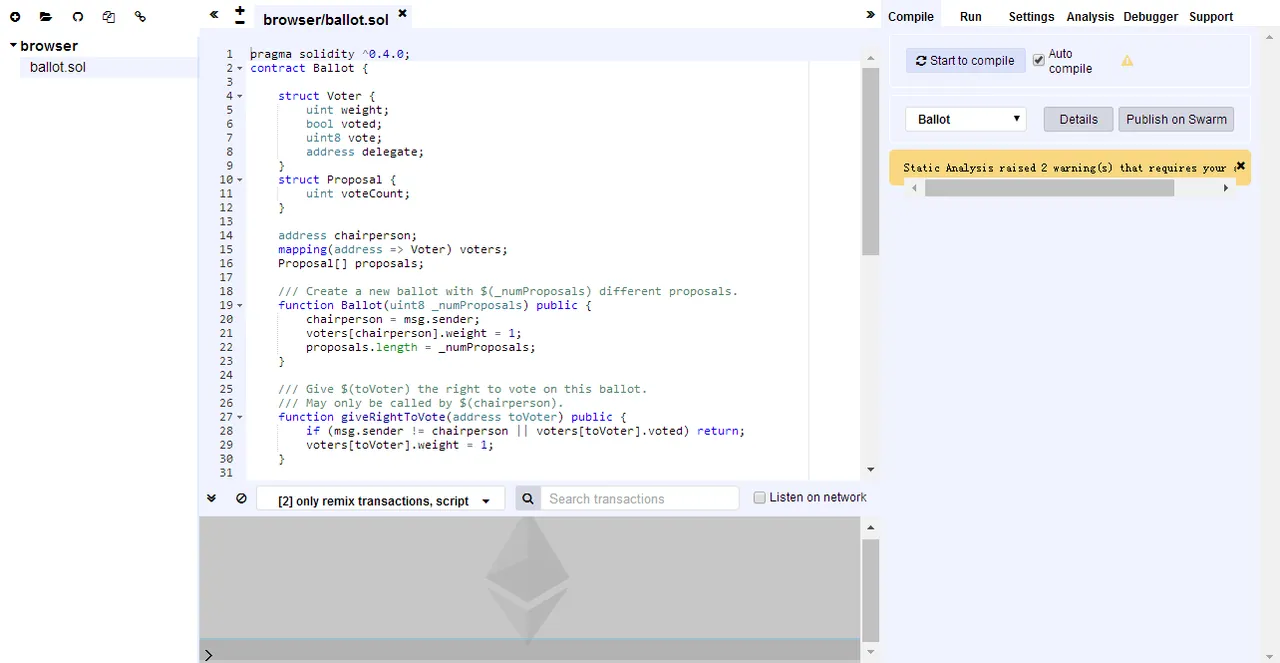Fold contract Ballot at line 2

coord(240,68)
